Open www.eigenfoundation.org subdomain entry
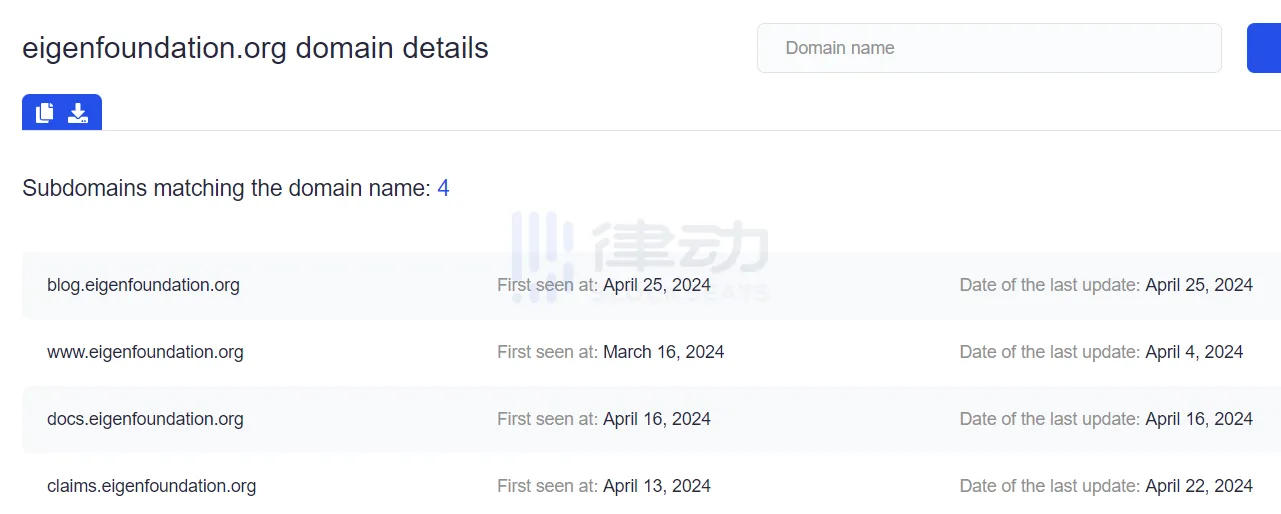1281x514 pixels. [x=145, y=352]
